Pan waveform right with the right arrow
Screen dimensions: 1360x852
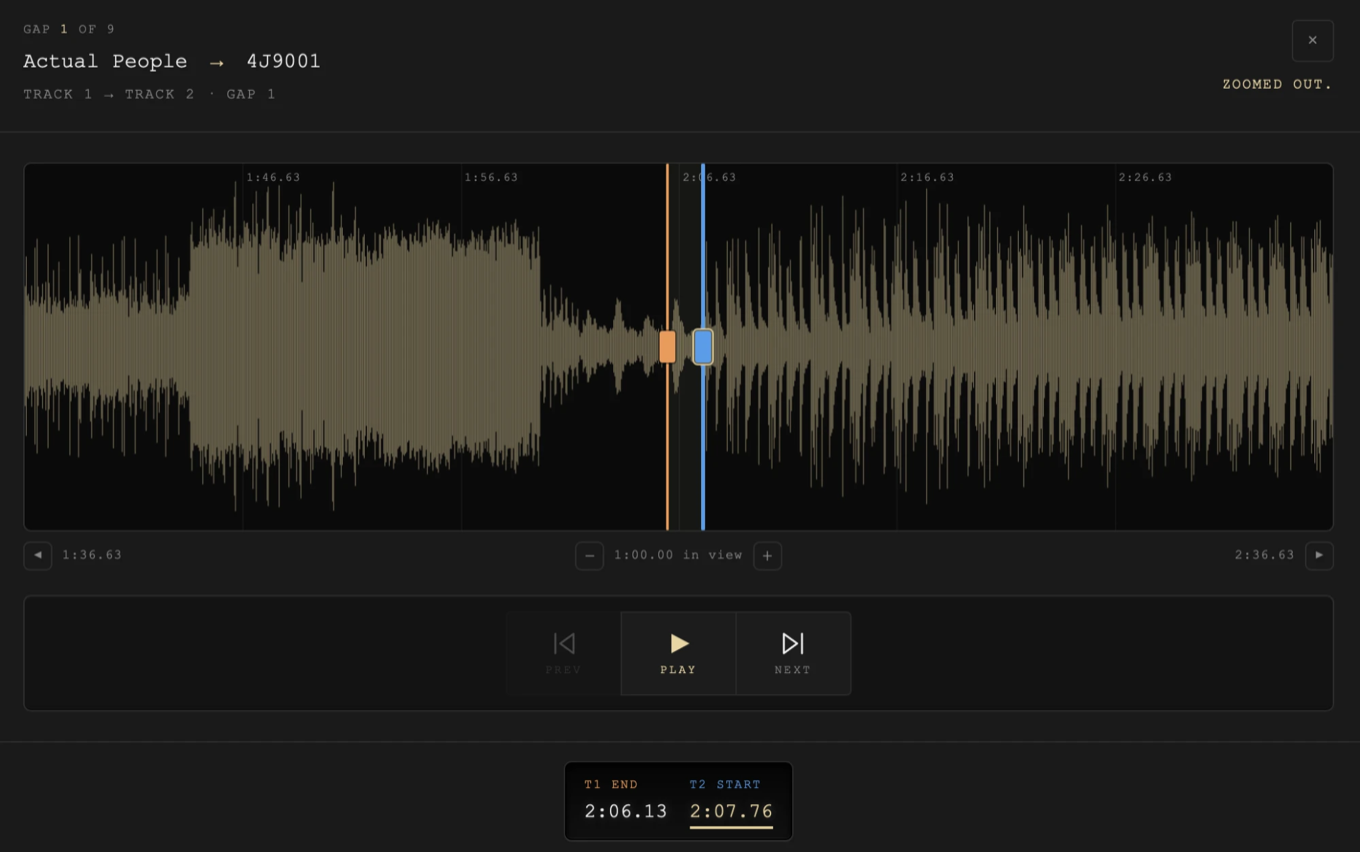click(x=1319, y=555)
